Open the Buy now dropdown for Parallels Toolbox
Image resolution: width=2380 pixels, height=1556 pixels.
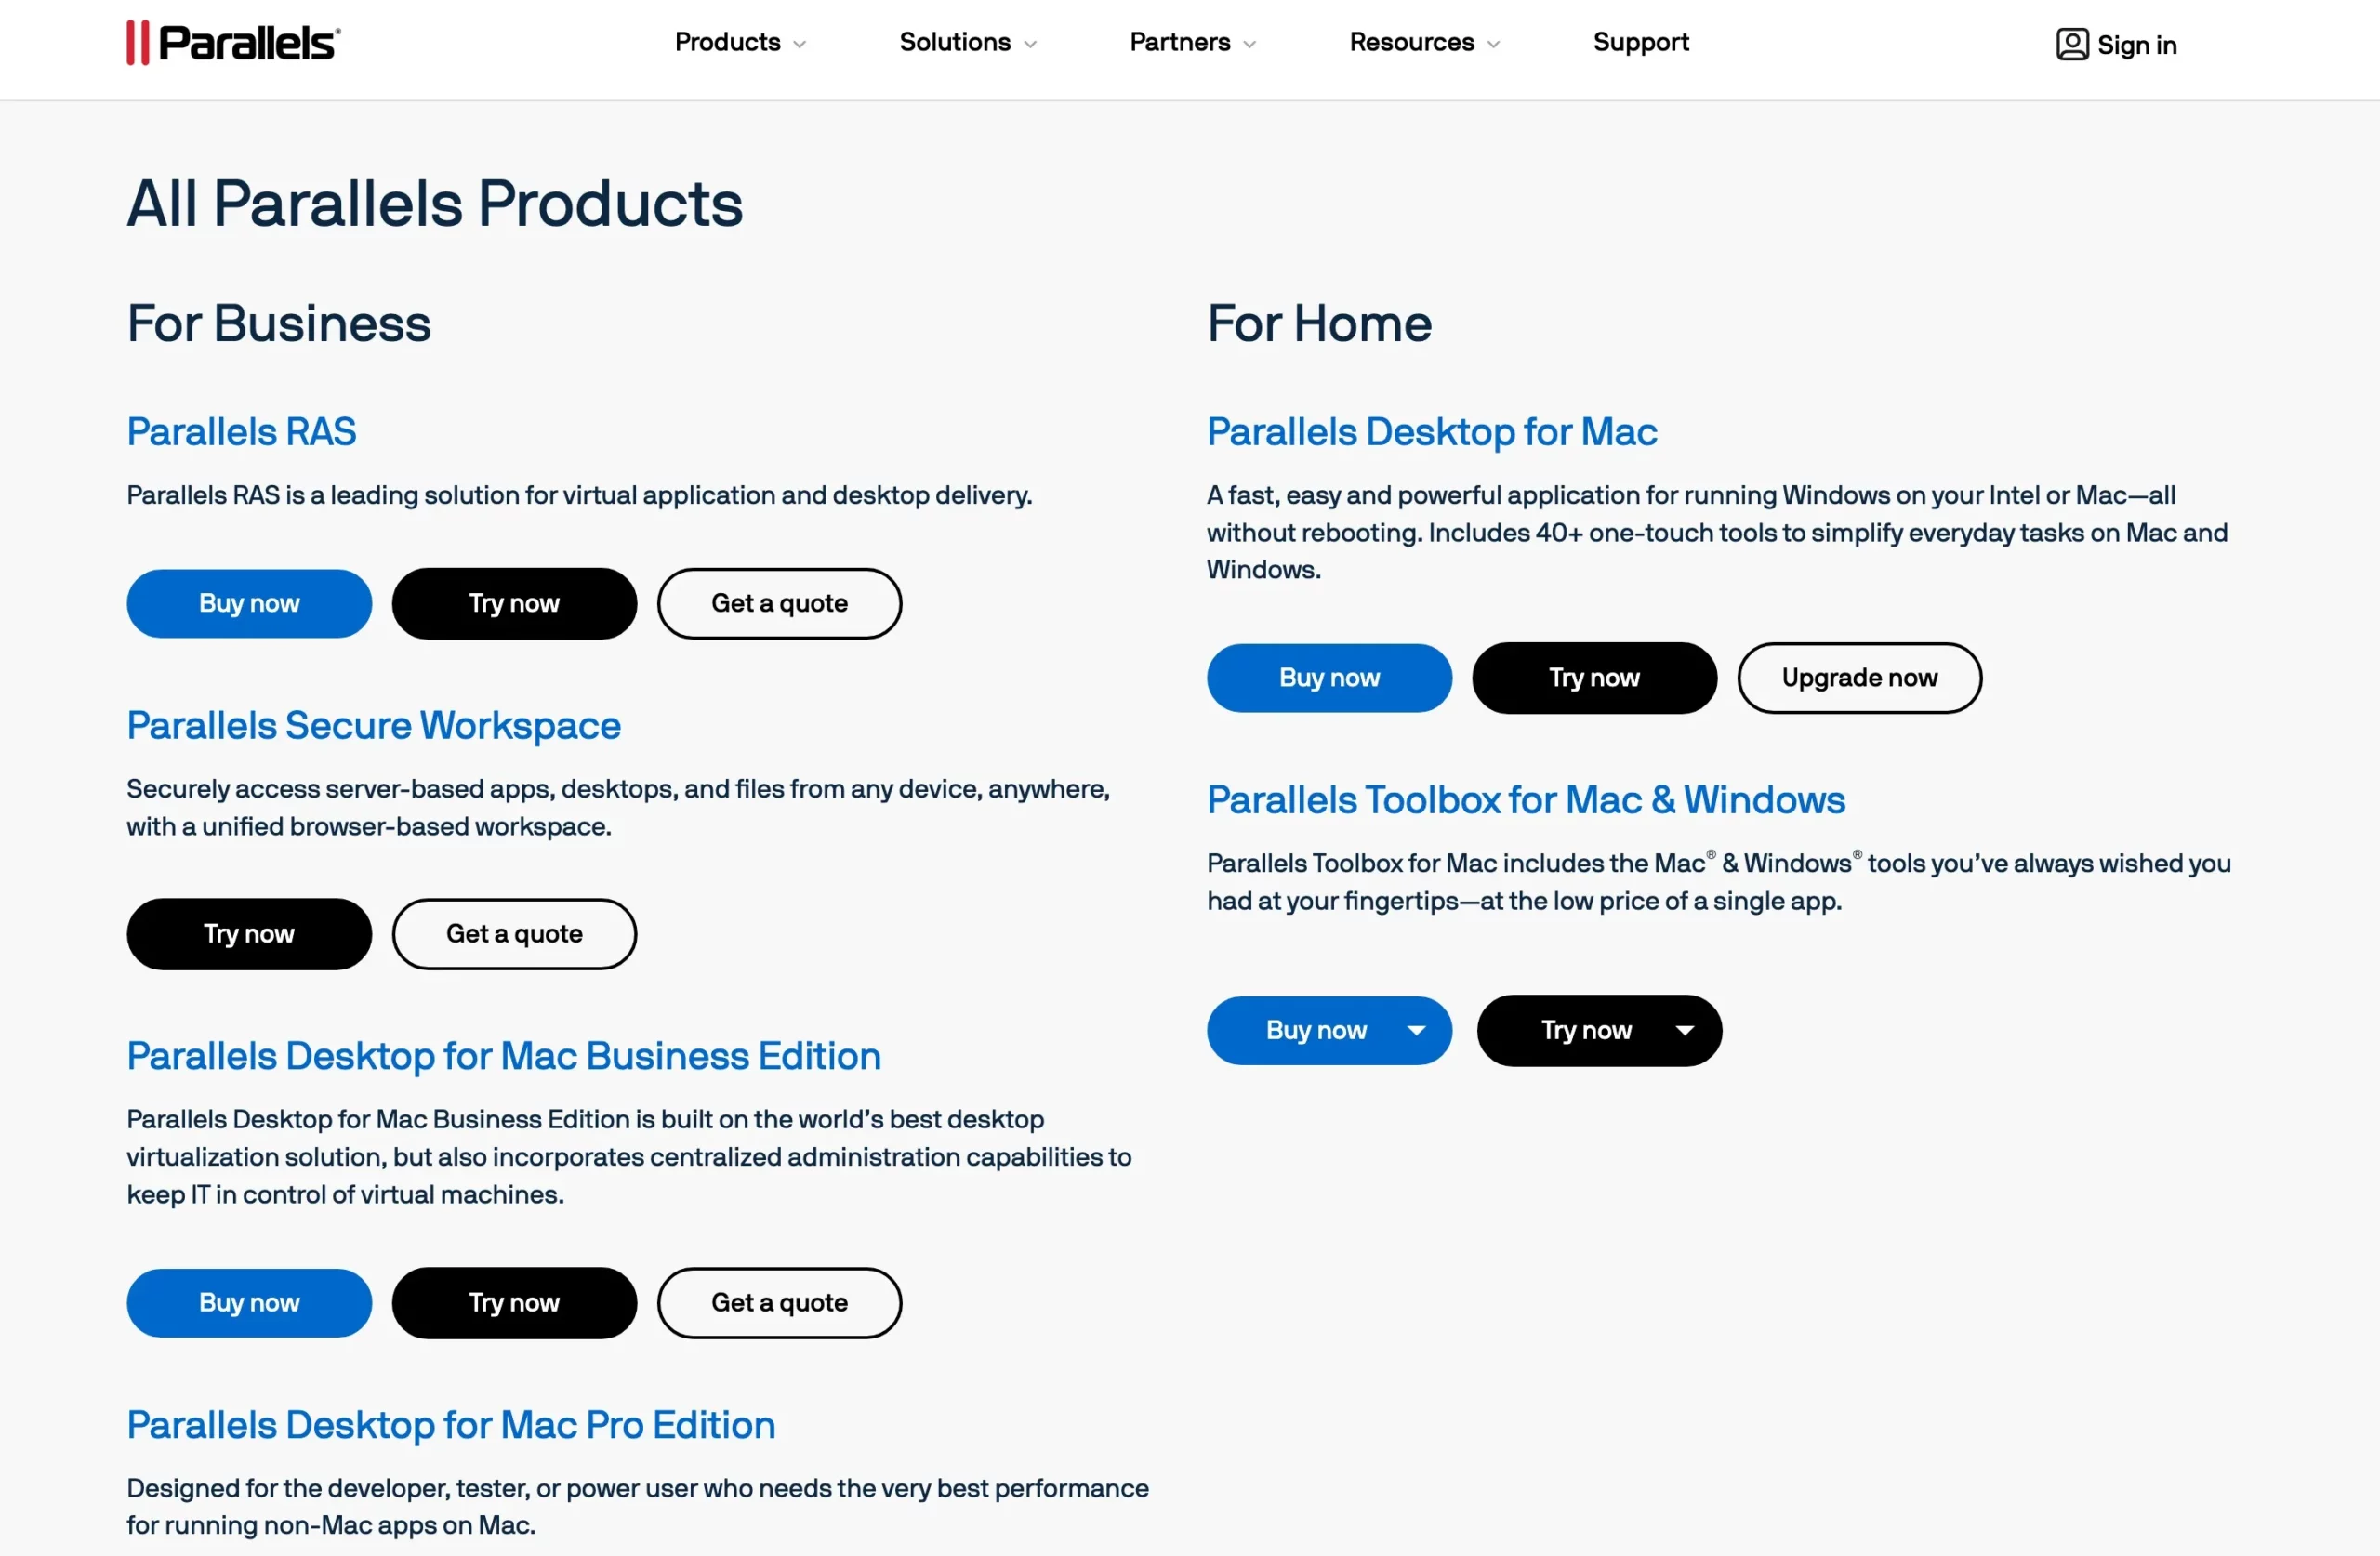(1416, 1030)
